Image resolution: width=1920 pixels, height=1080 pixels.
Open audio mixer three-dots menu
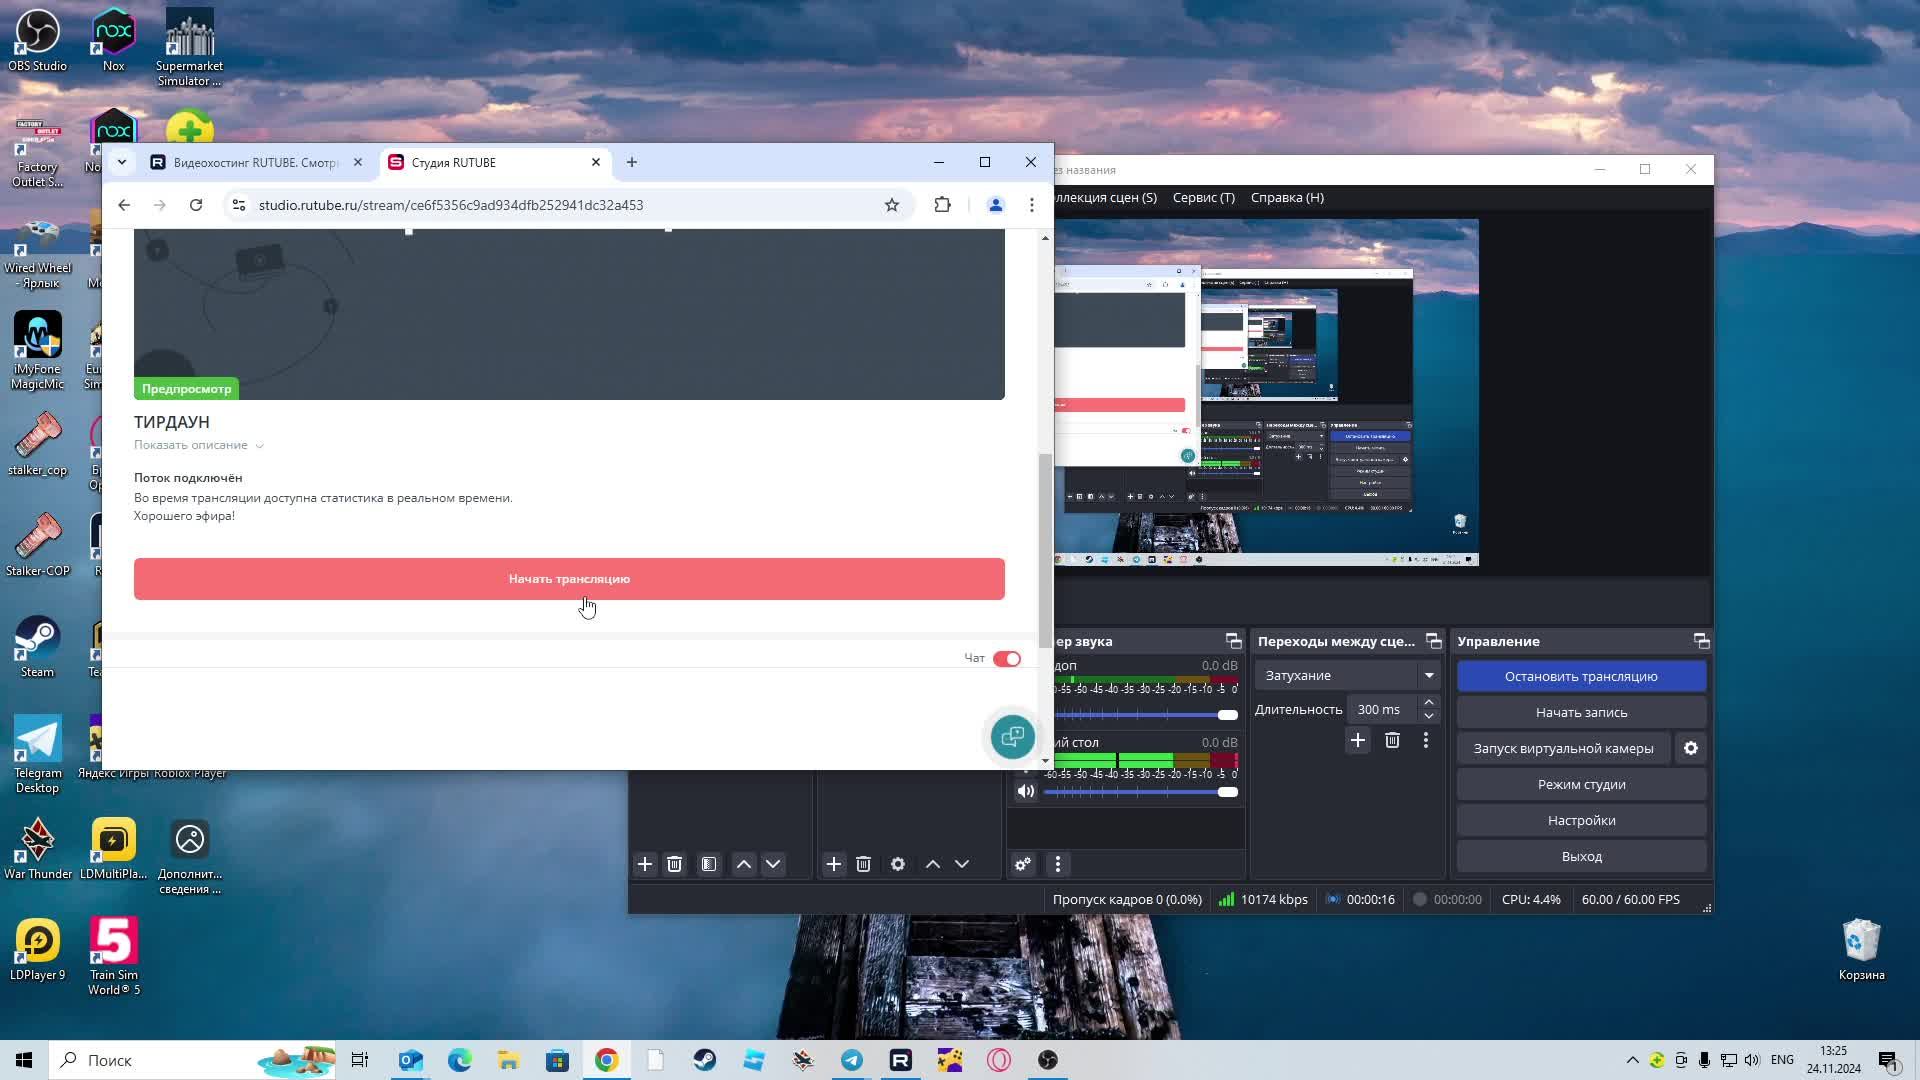click(x=1058, y=864)
